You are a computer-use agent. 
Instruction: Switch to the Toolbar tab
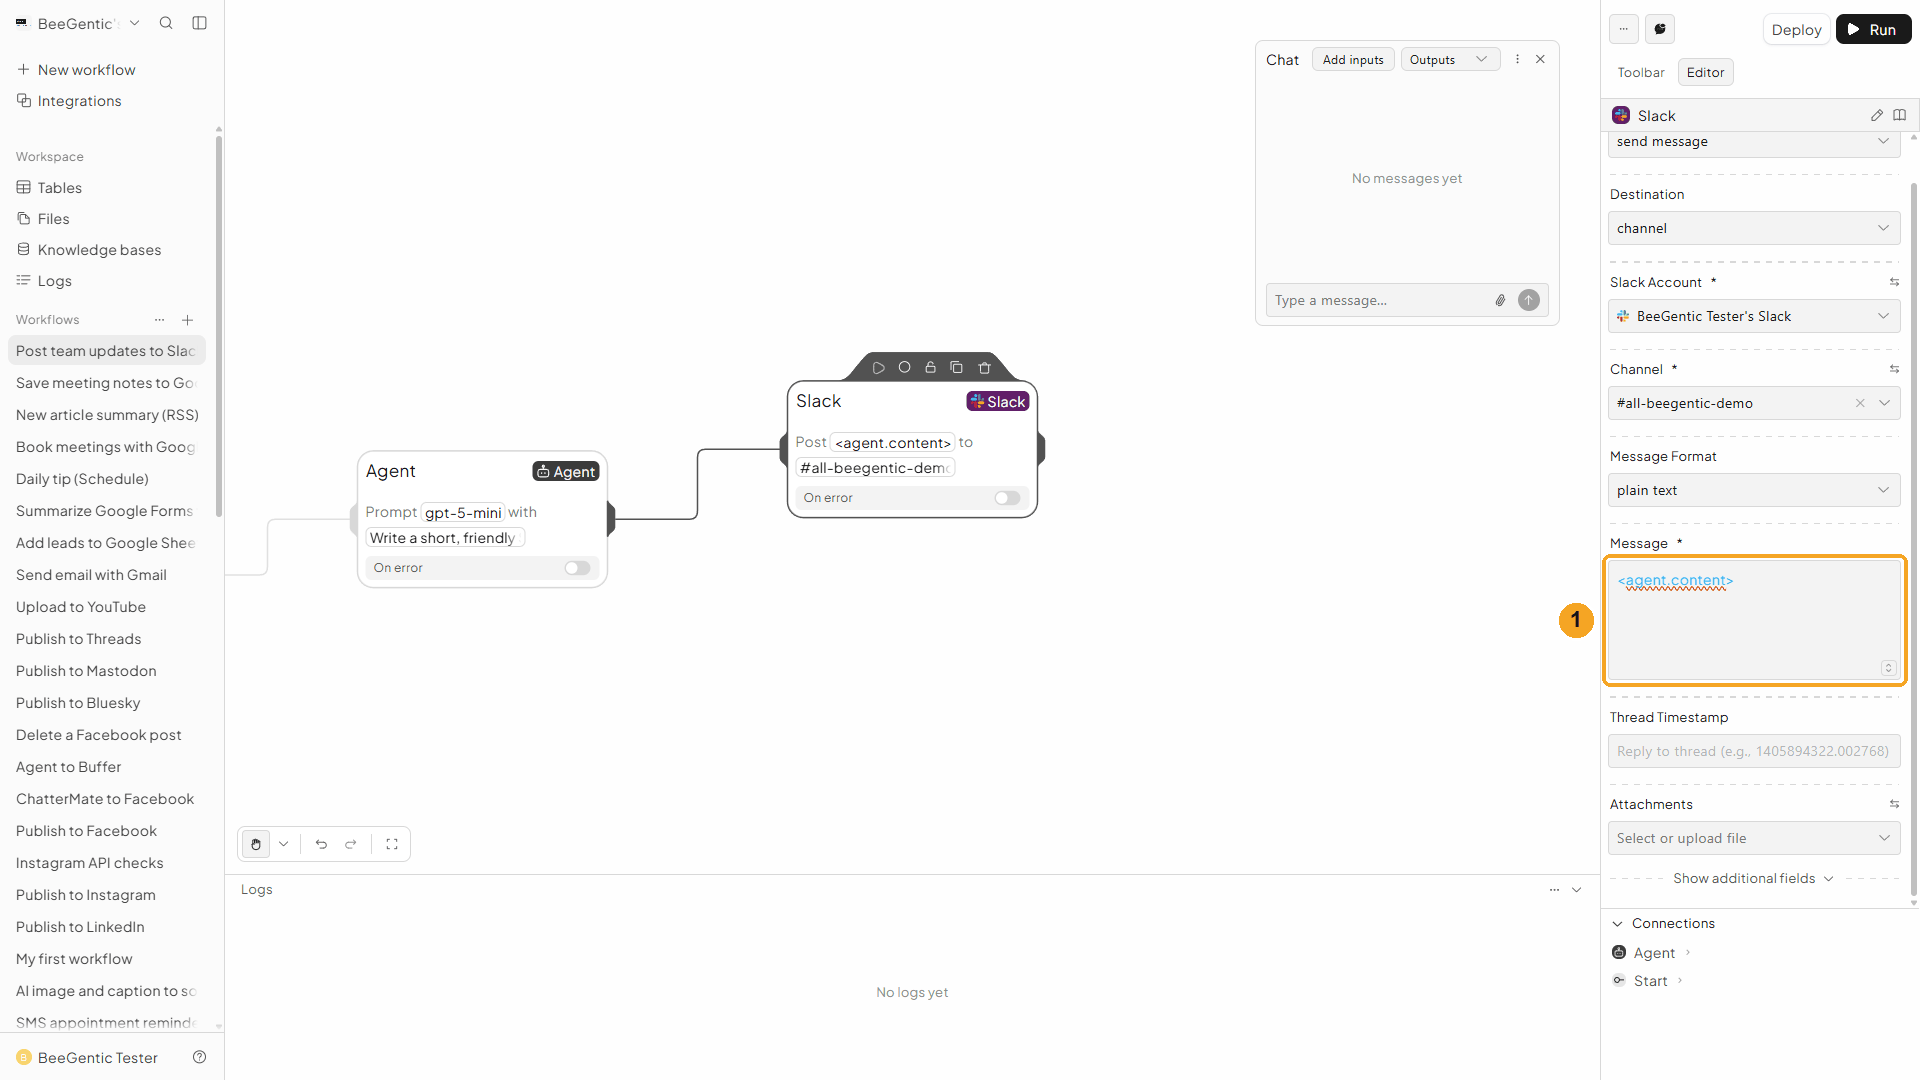coord(1641,72)
